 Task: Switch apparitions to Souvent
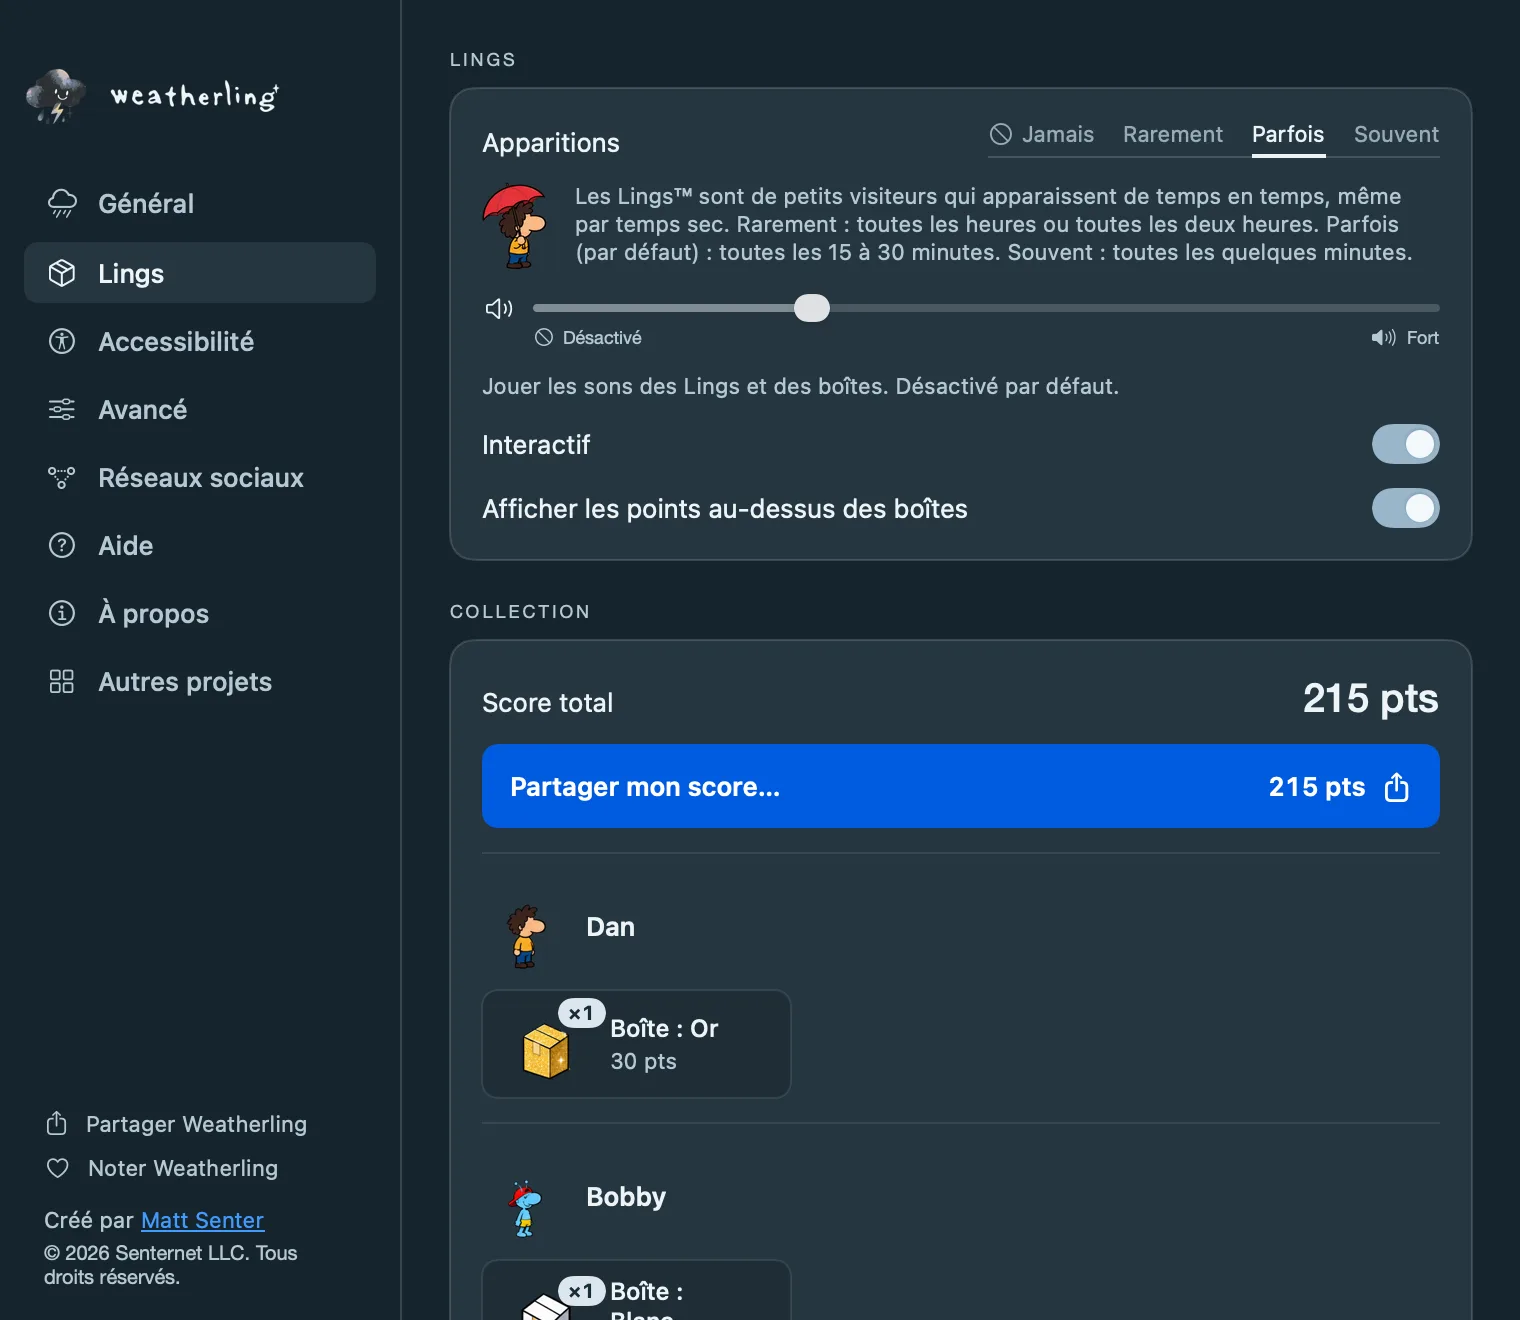[1396, 135]
